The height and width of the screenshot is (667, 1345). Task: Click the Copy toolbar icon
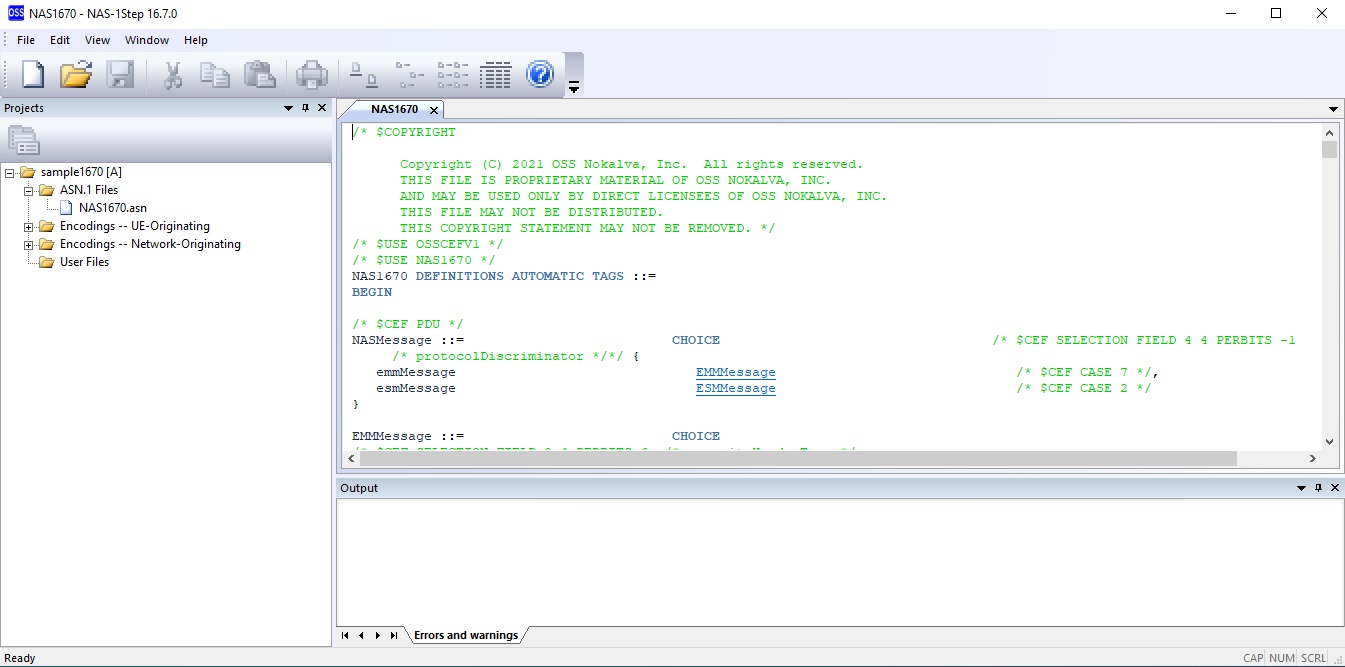point(215,74)
